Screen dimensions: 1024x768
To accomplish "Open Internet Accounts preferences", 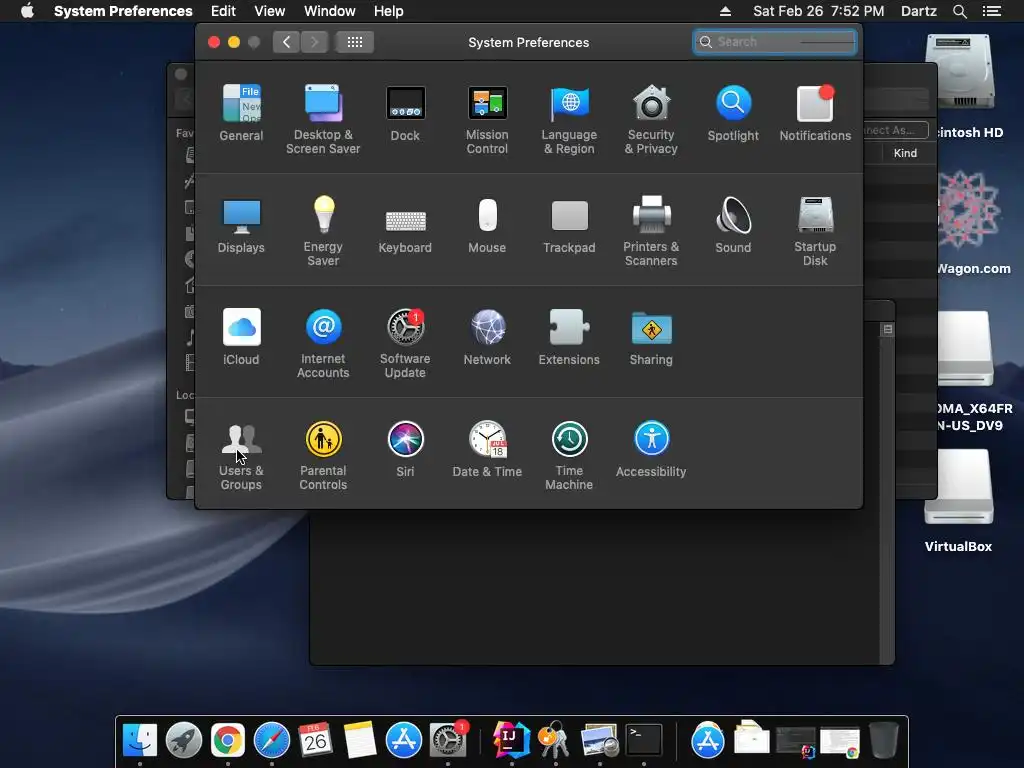I will 323,344.
